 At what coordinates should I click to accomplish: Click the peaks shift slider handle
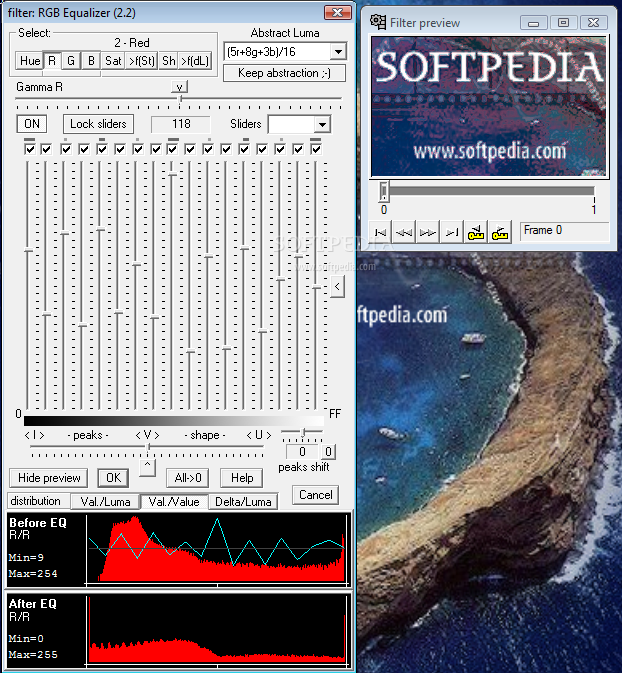point(303,432)
